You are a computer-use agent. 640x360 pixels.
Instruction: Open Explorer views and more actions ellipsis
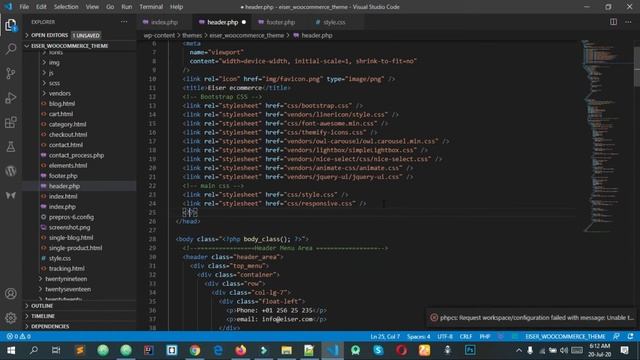124,22
